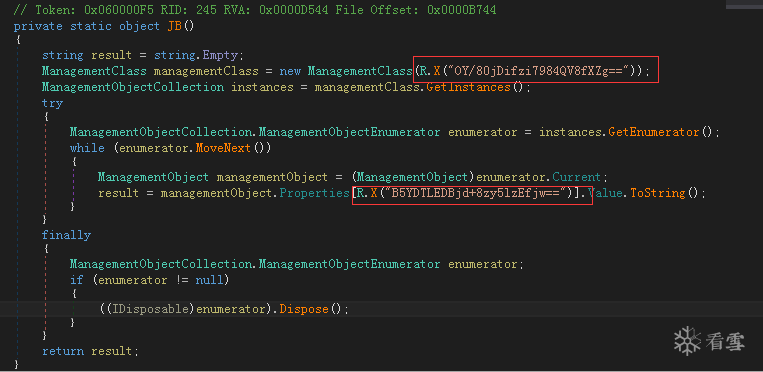This screenshot has width=763, height=372.
Task: Click the 'while' keyword
Action: click(x=87, y=148)
